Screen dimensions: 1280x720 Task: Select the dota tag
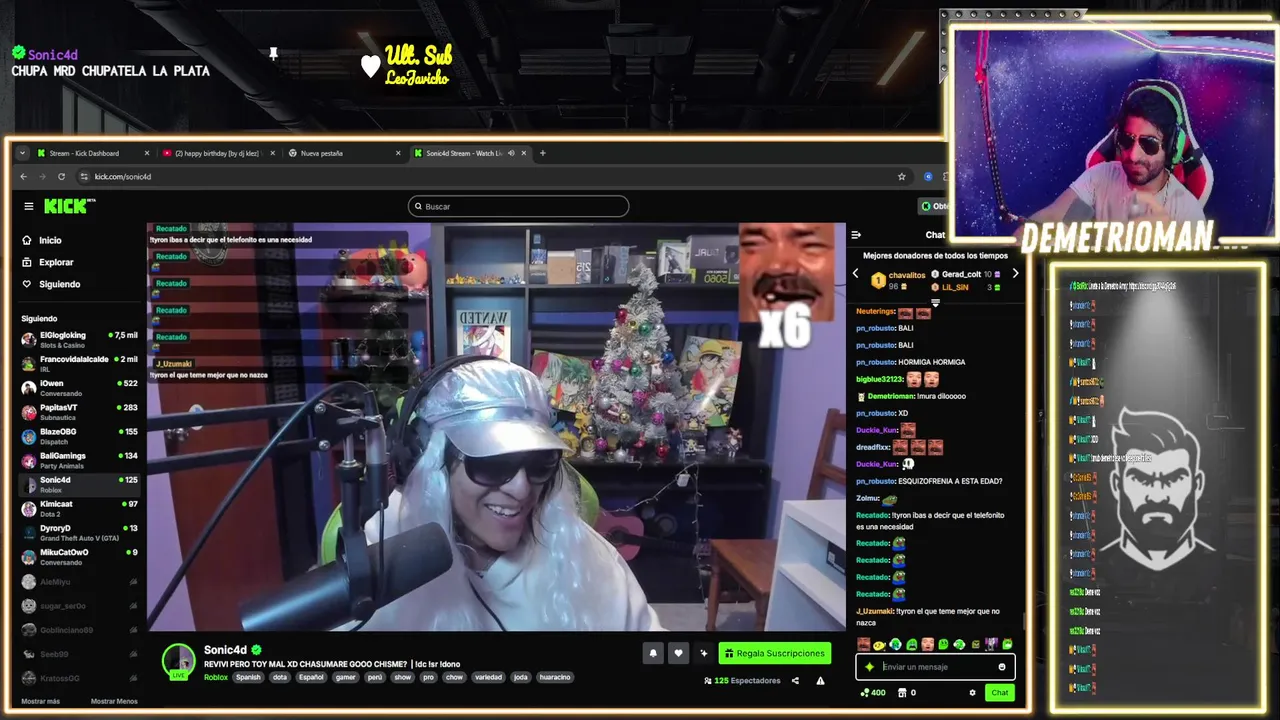tap(280, 677)
